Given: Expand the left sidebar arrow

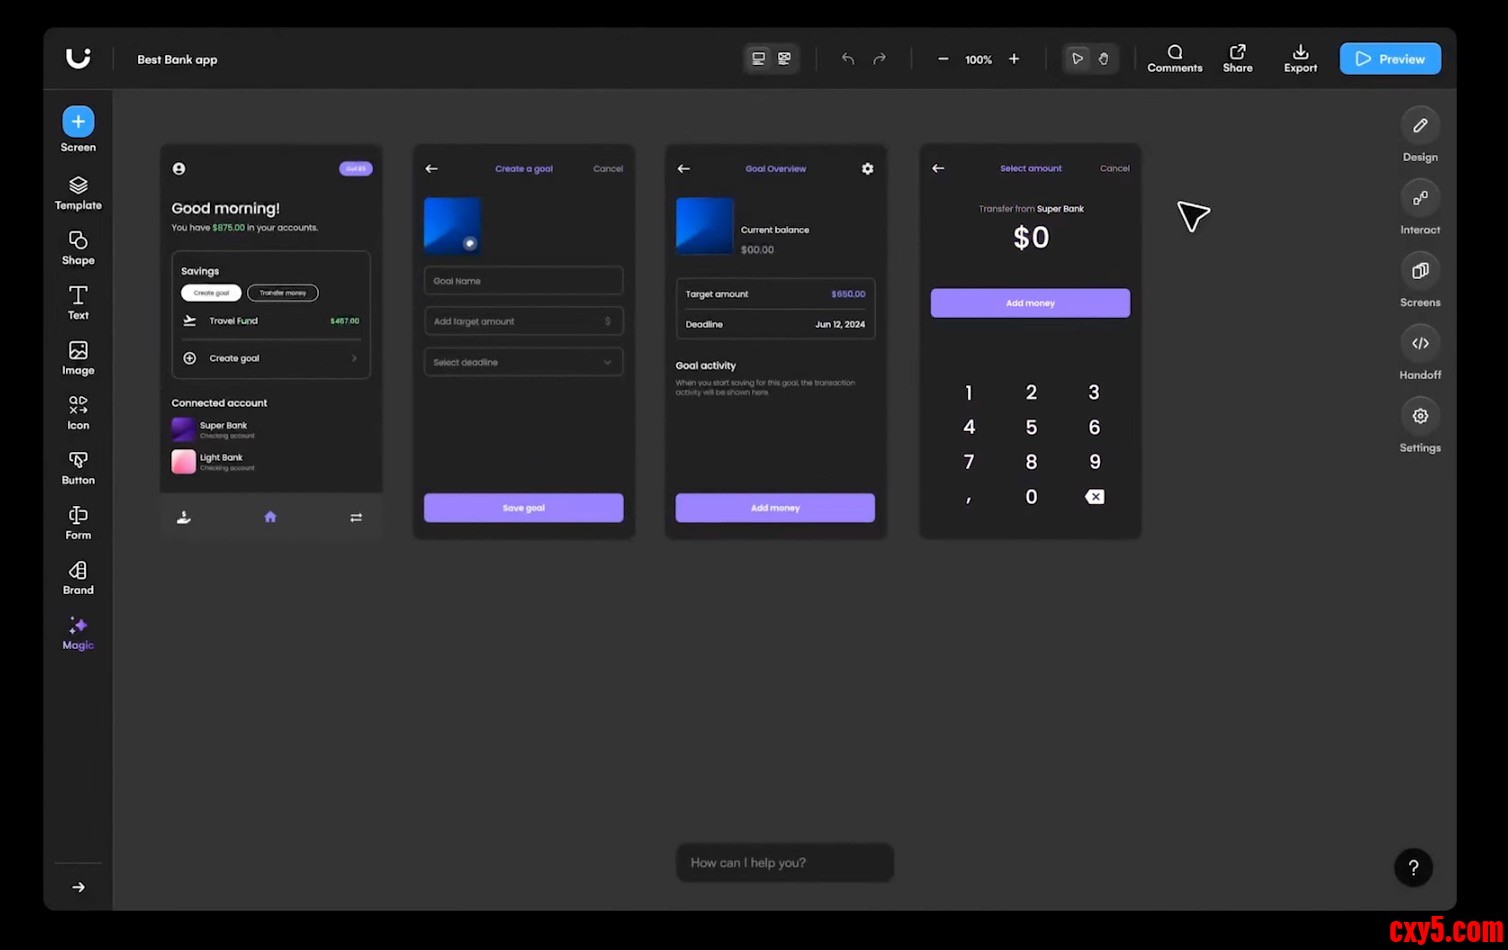Looking at the screenshot, I should tap(78, 887).
